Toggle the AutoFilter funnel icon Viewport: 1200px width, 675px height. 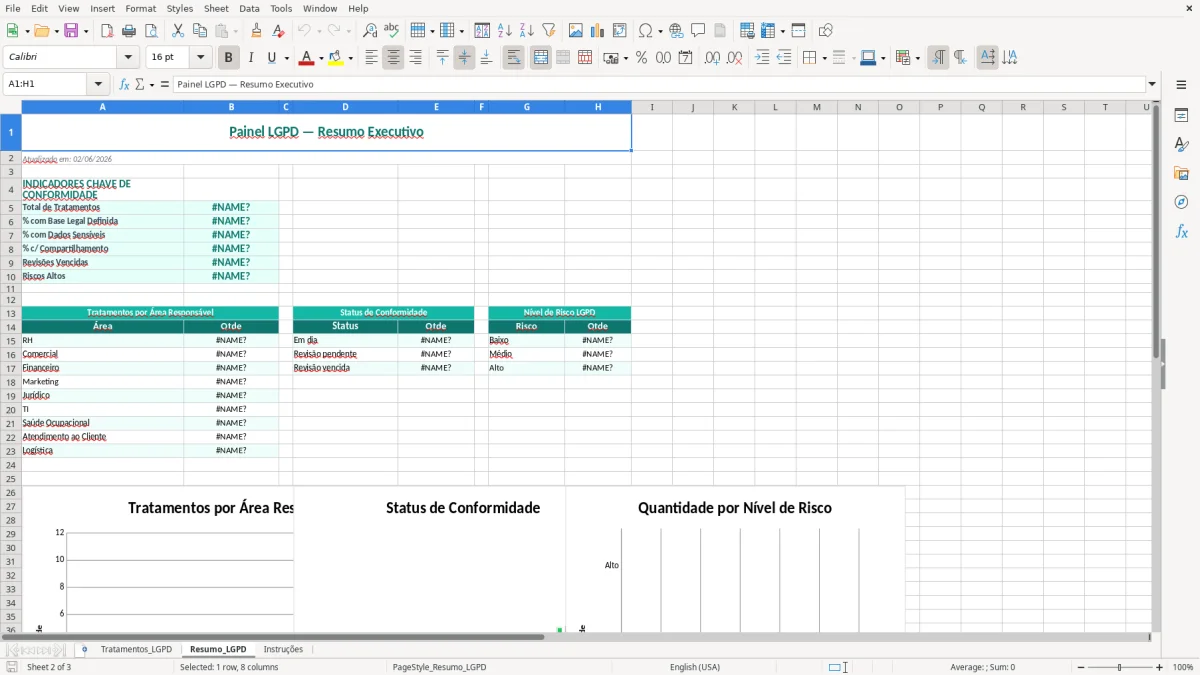click(548, 31)
